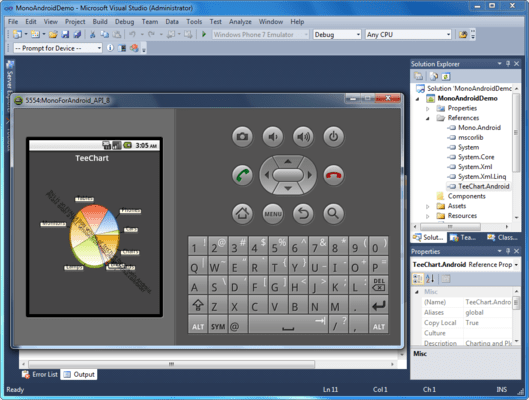The width and height of the screenshot is (529, 400).
Task: Expand the Properties folder node
Action: point(428,109)
